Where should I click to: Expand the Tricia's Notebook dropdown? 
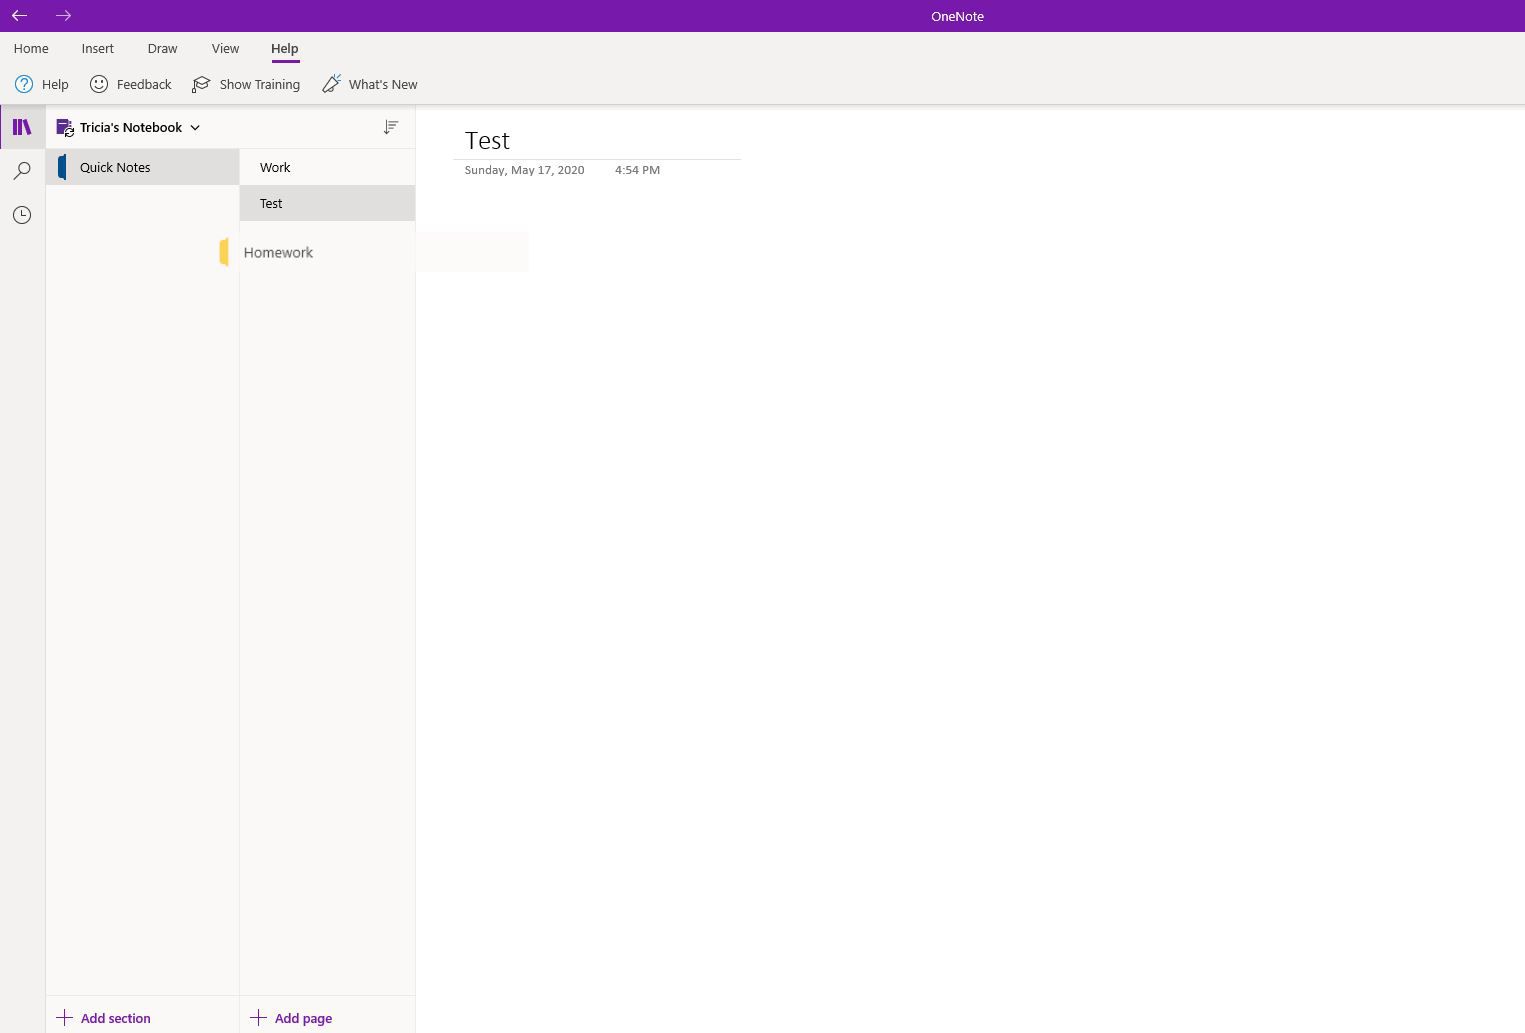[x=195, y=127]
